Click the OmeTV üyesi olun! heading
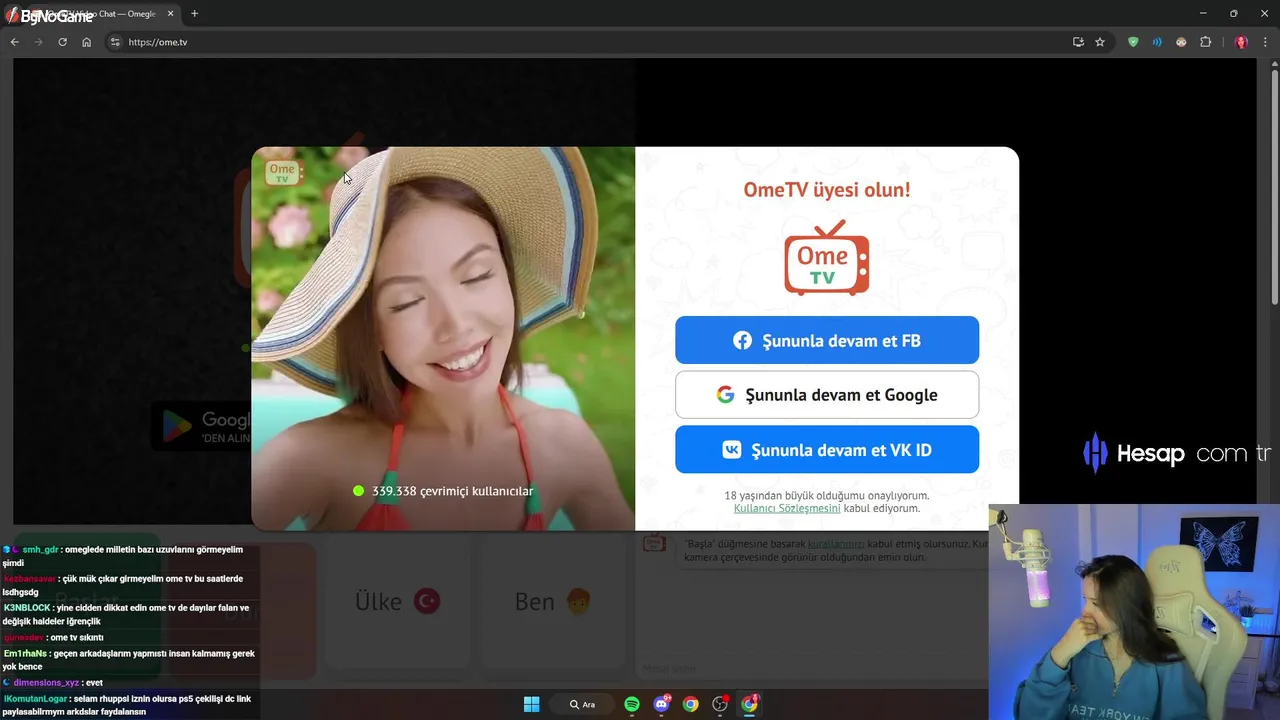Image resolution: width=1280 pixels, height=720 pixels. [827, 189]
